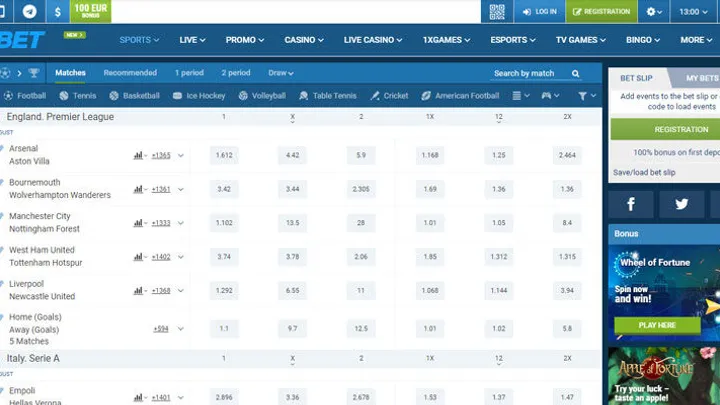Select odds 1.612 for Arsenal win
Viewport: 720px width, 405px height.
[x=224, y=155]
